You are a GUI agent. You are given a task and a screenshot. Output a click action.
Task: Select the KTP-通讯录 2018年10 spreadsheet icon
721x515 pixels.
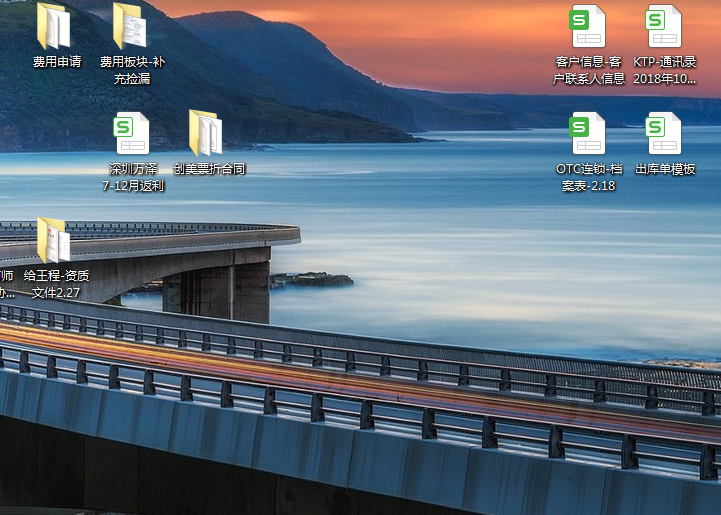click(x=664, y=27)
